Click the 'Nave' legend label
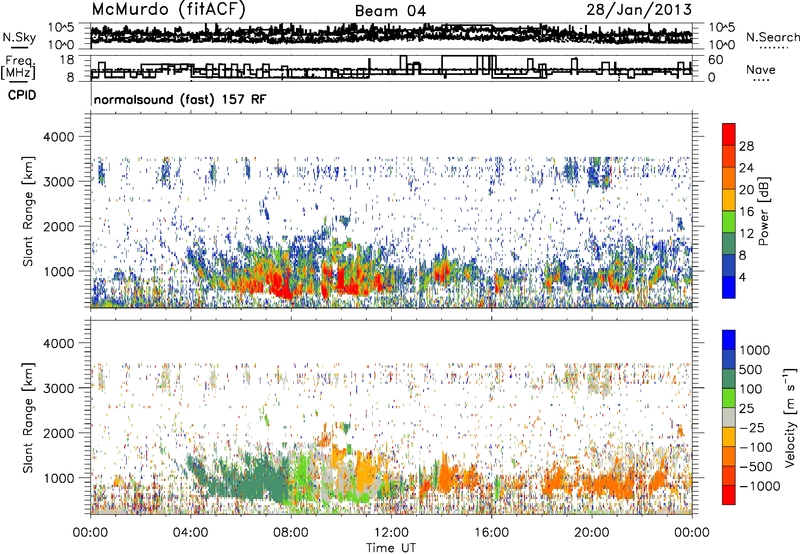 (x=760, y=69)
